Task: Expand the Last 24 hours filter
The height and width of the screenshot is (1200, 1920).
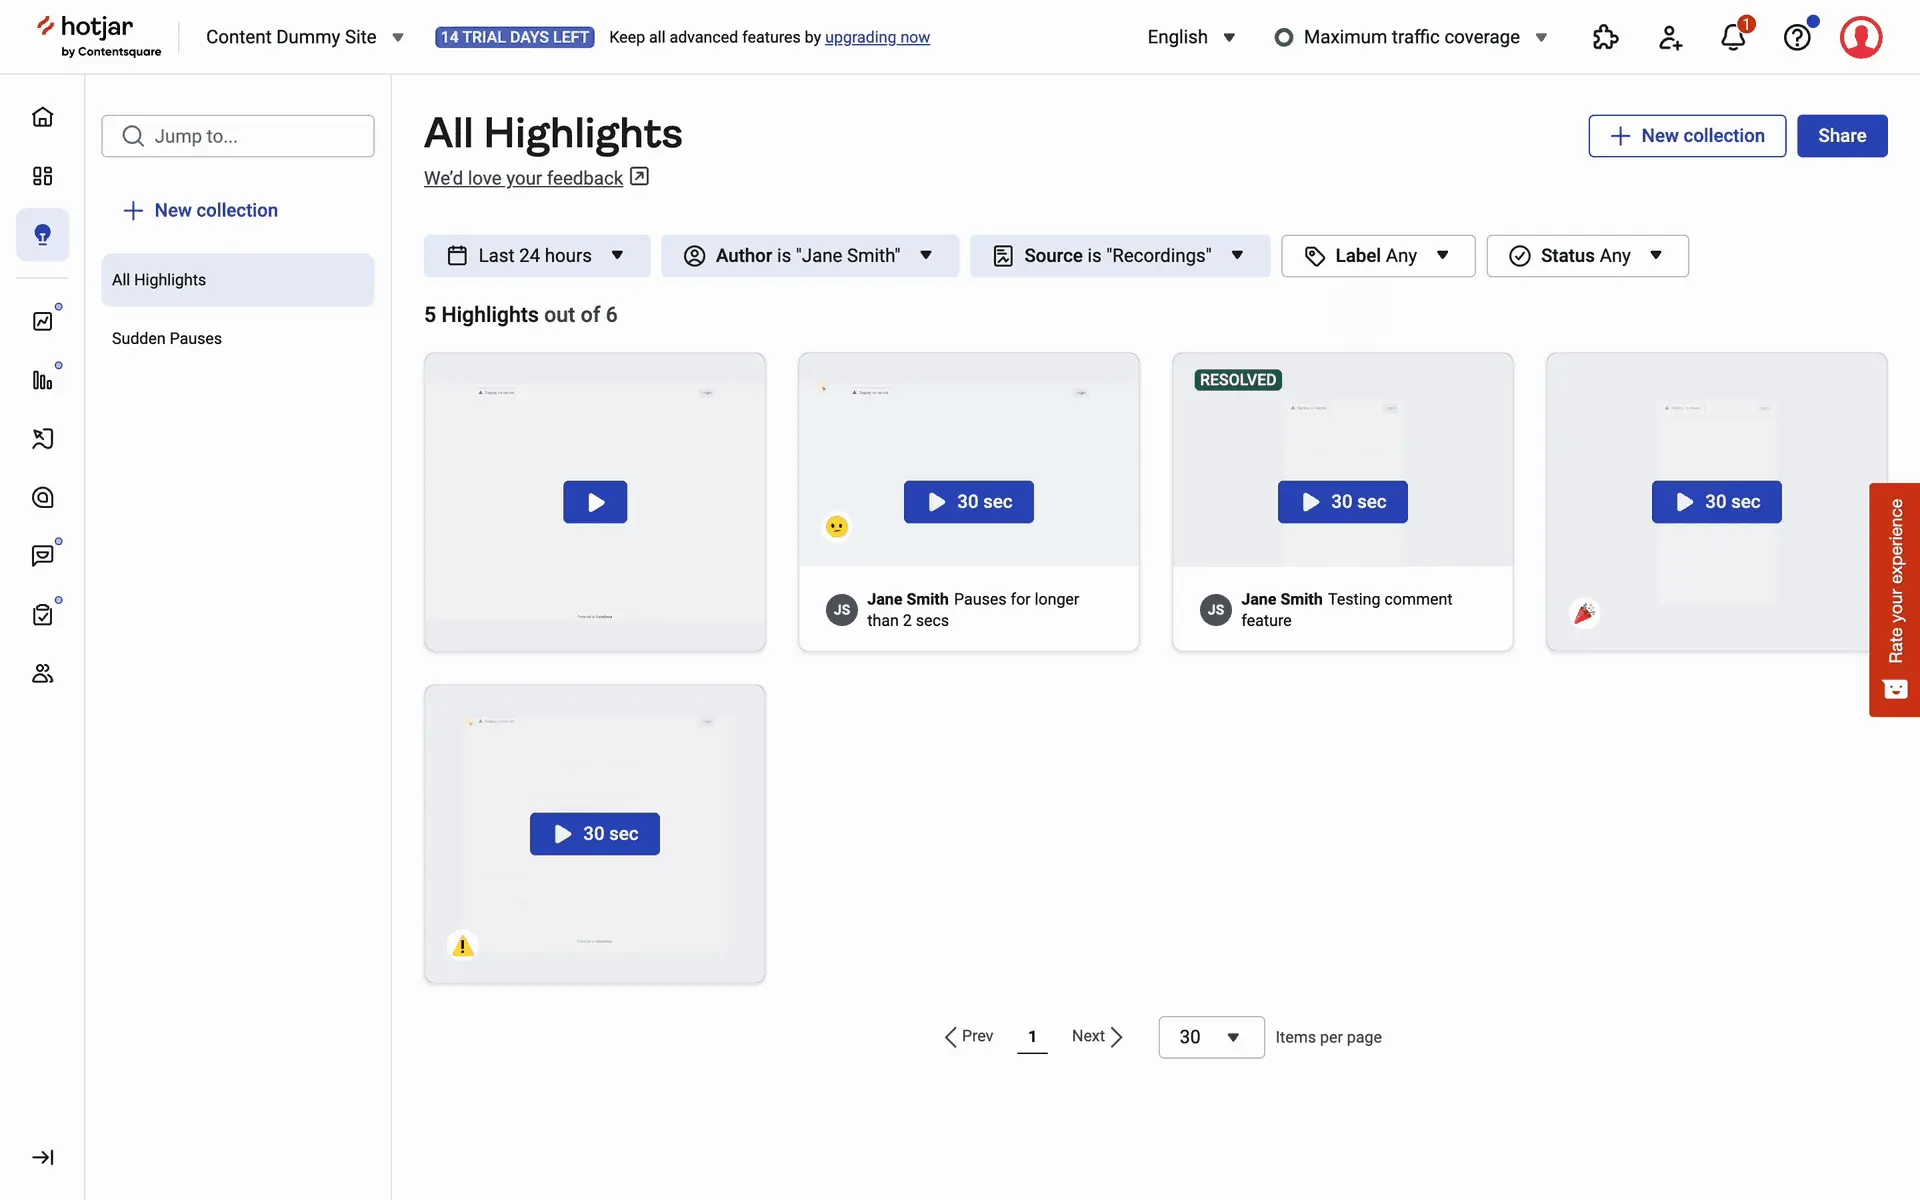Action: pos(536,256)
